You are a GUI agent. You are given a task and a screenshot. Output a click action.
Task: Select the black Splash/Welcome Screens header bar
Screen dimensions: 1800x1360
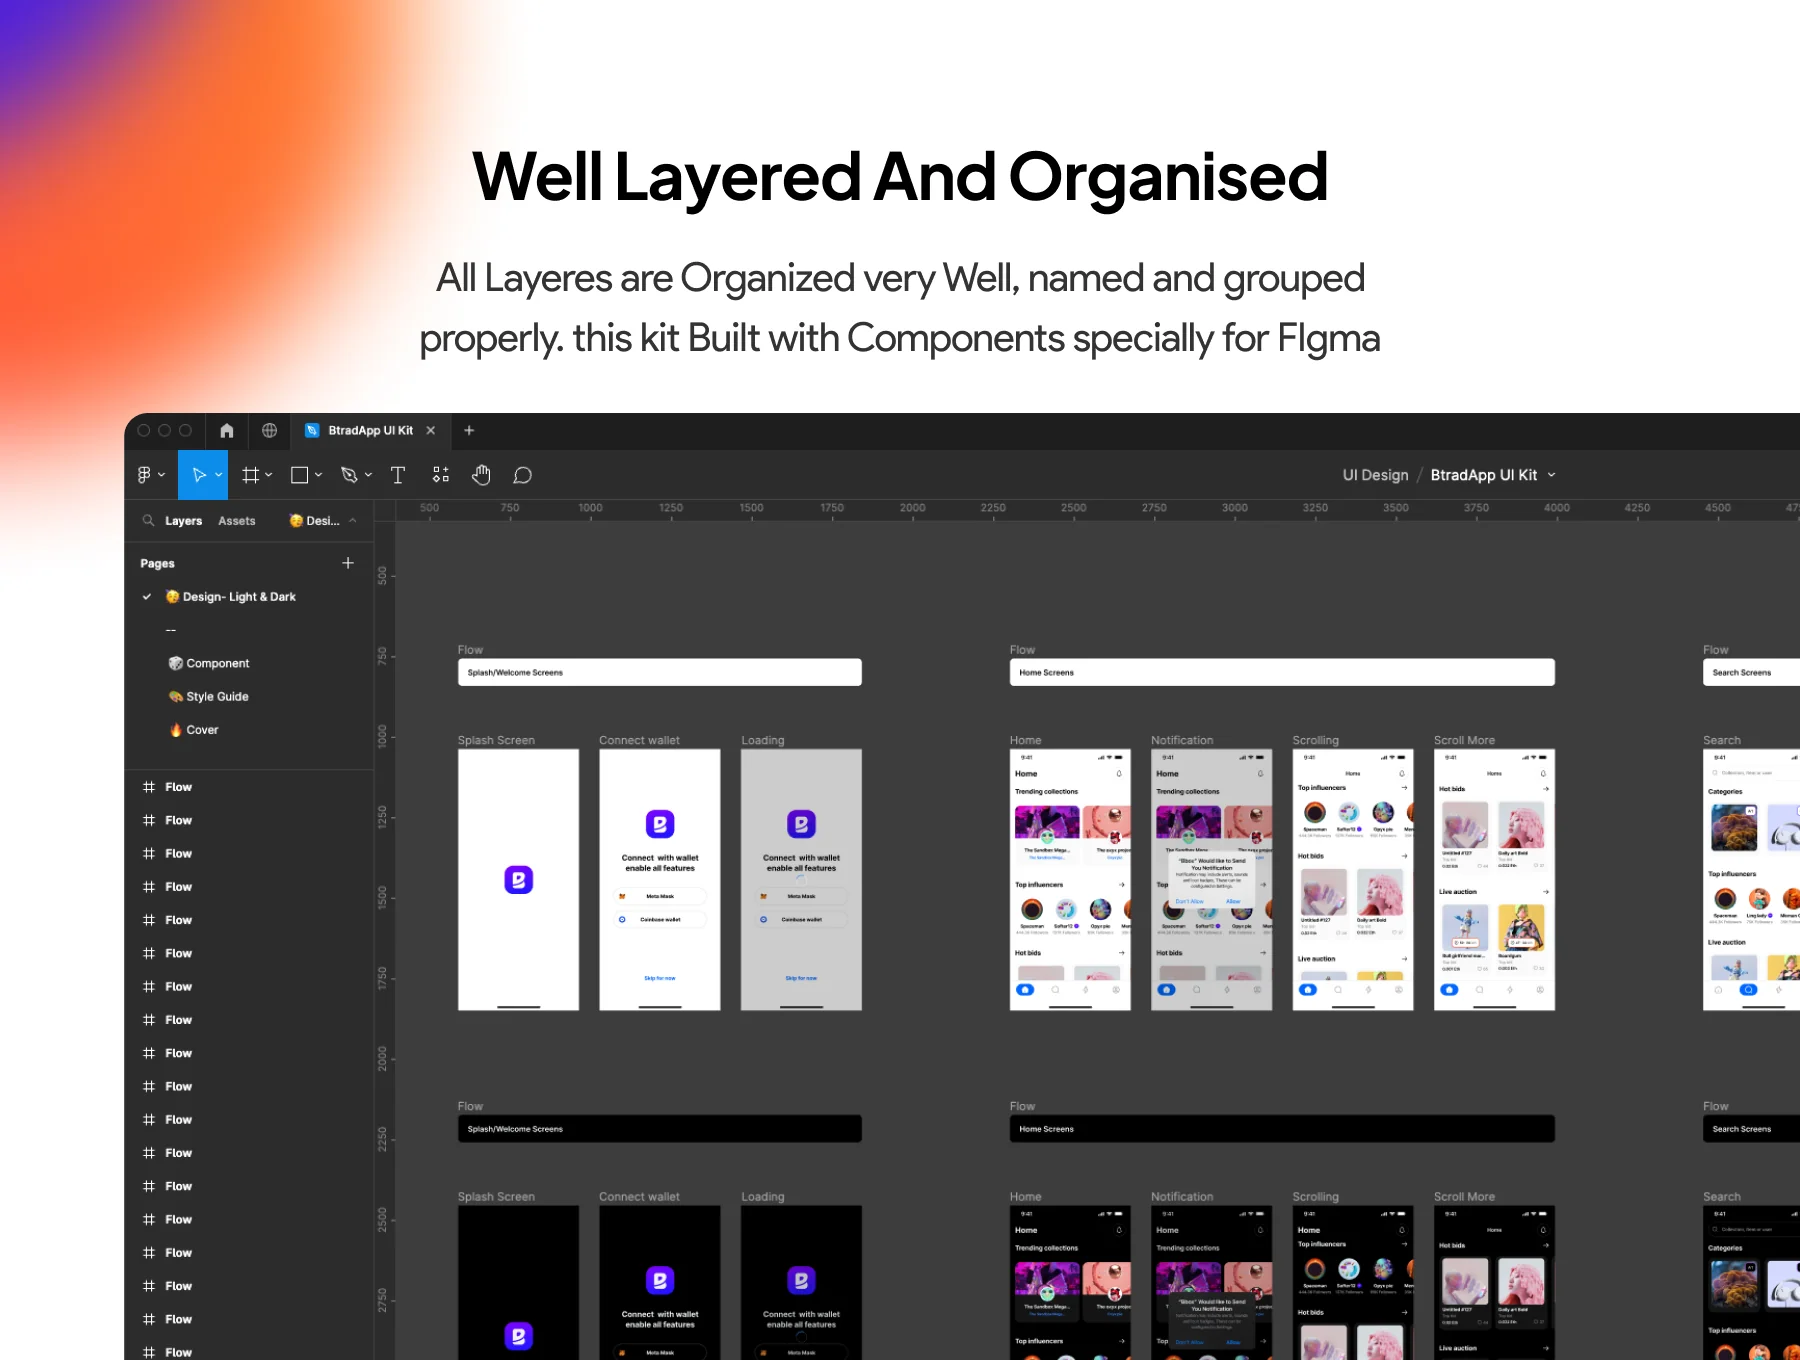tap(660, 1129)
